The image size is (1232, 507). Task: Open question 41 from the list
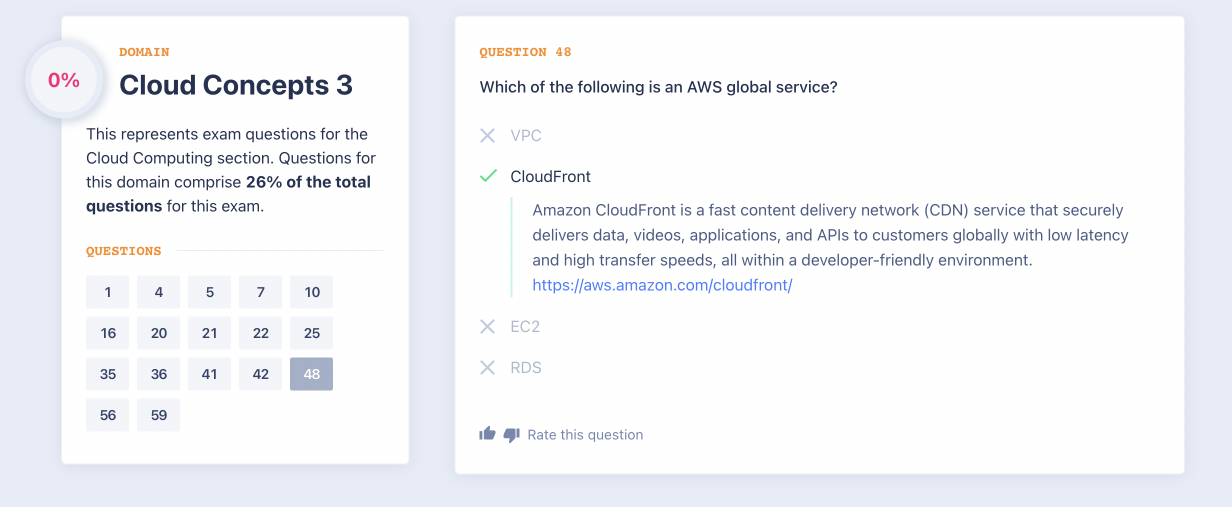click(210, 374)
